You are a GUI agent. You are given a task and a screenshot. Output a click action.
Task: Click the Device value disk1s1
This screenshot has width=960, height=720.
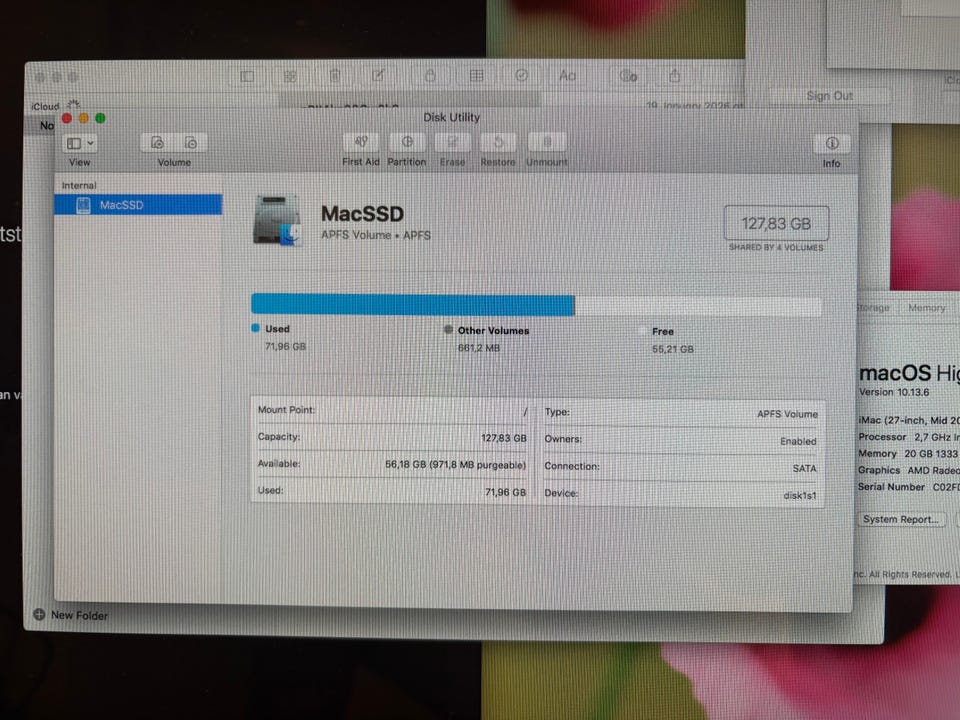[x=800, y=495]
